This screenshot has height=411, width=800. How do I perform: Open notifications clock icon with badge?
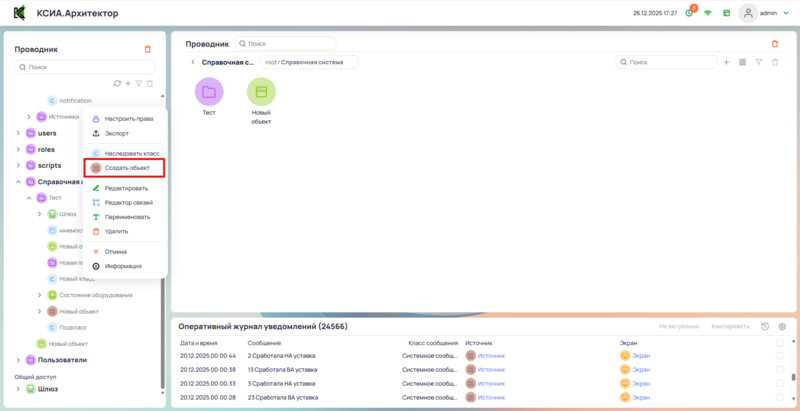tap(689, 13)
